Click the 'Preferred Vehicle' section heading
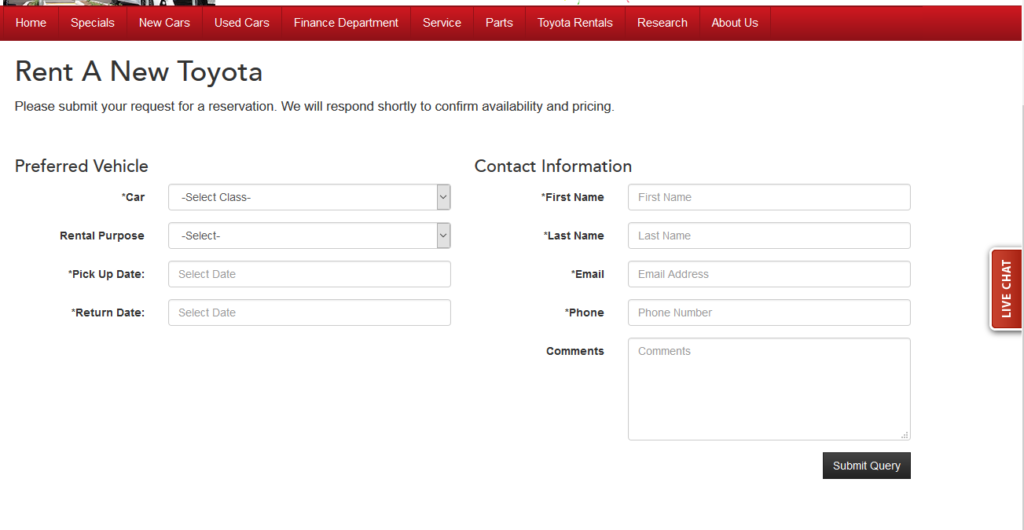Image resolution: width=1024 pixels, height=530 pixels. click(82, 166)
